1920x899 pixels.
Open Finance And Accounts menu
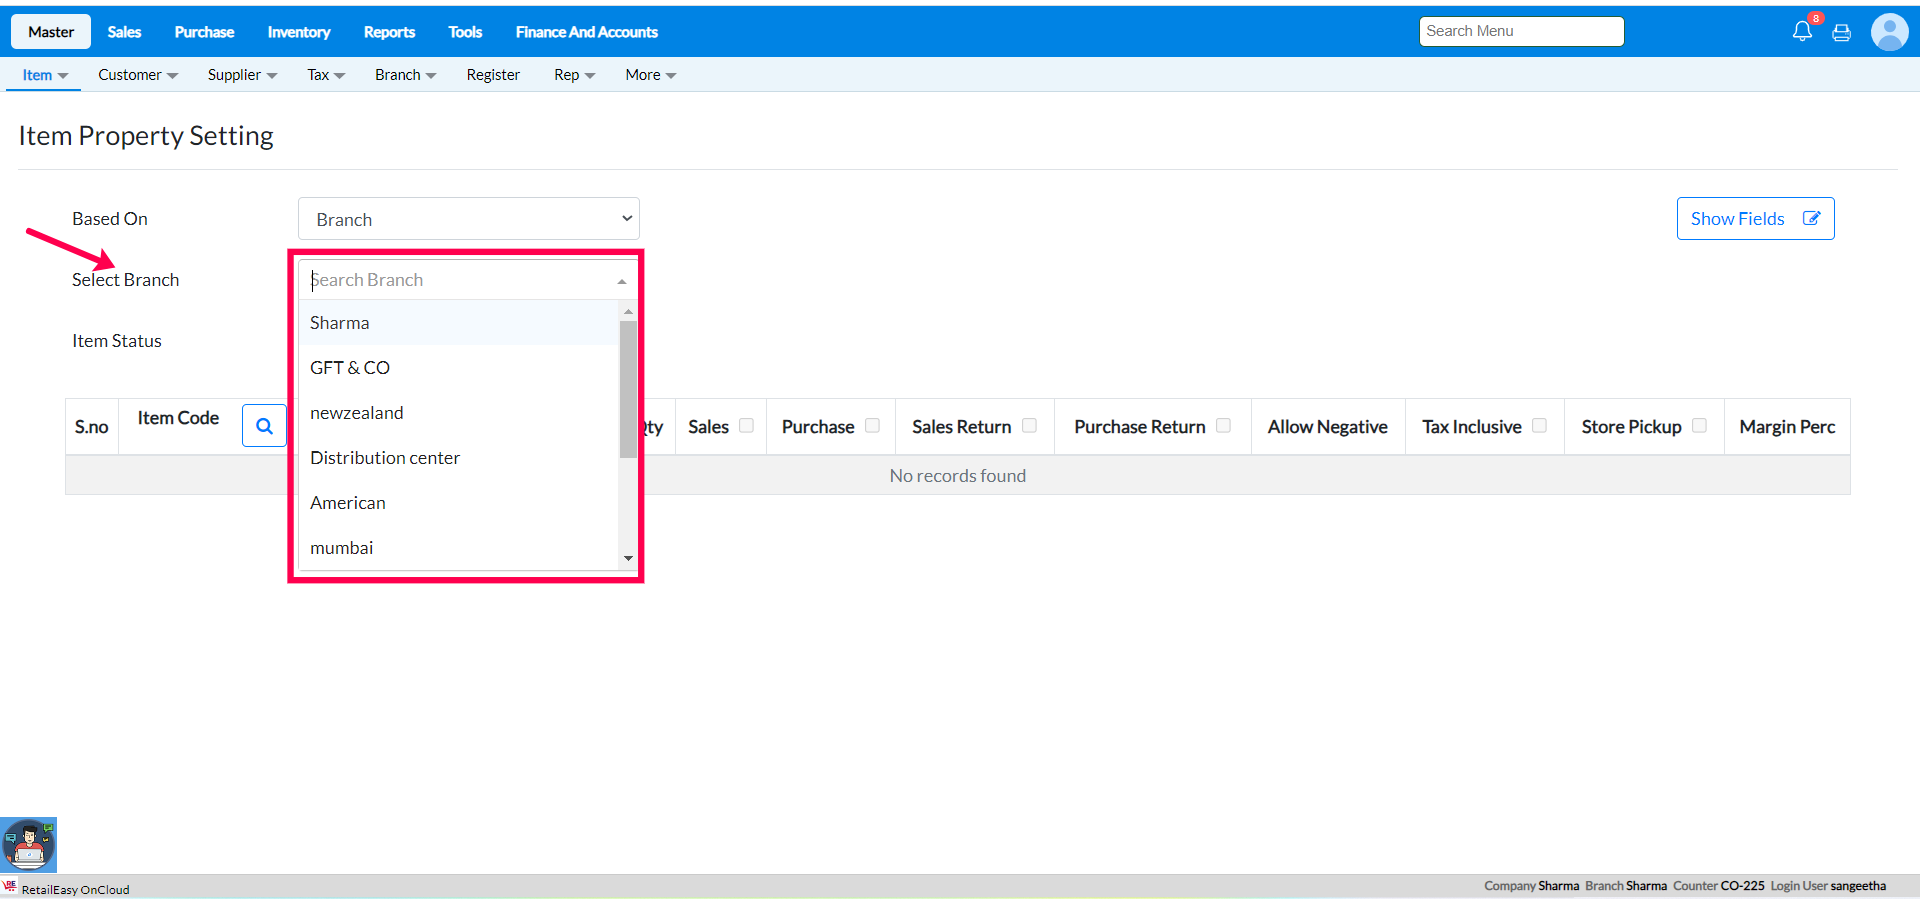click(x=586, y=32)
